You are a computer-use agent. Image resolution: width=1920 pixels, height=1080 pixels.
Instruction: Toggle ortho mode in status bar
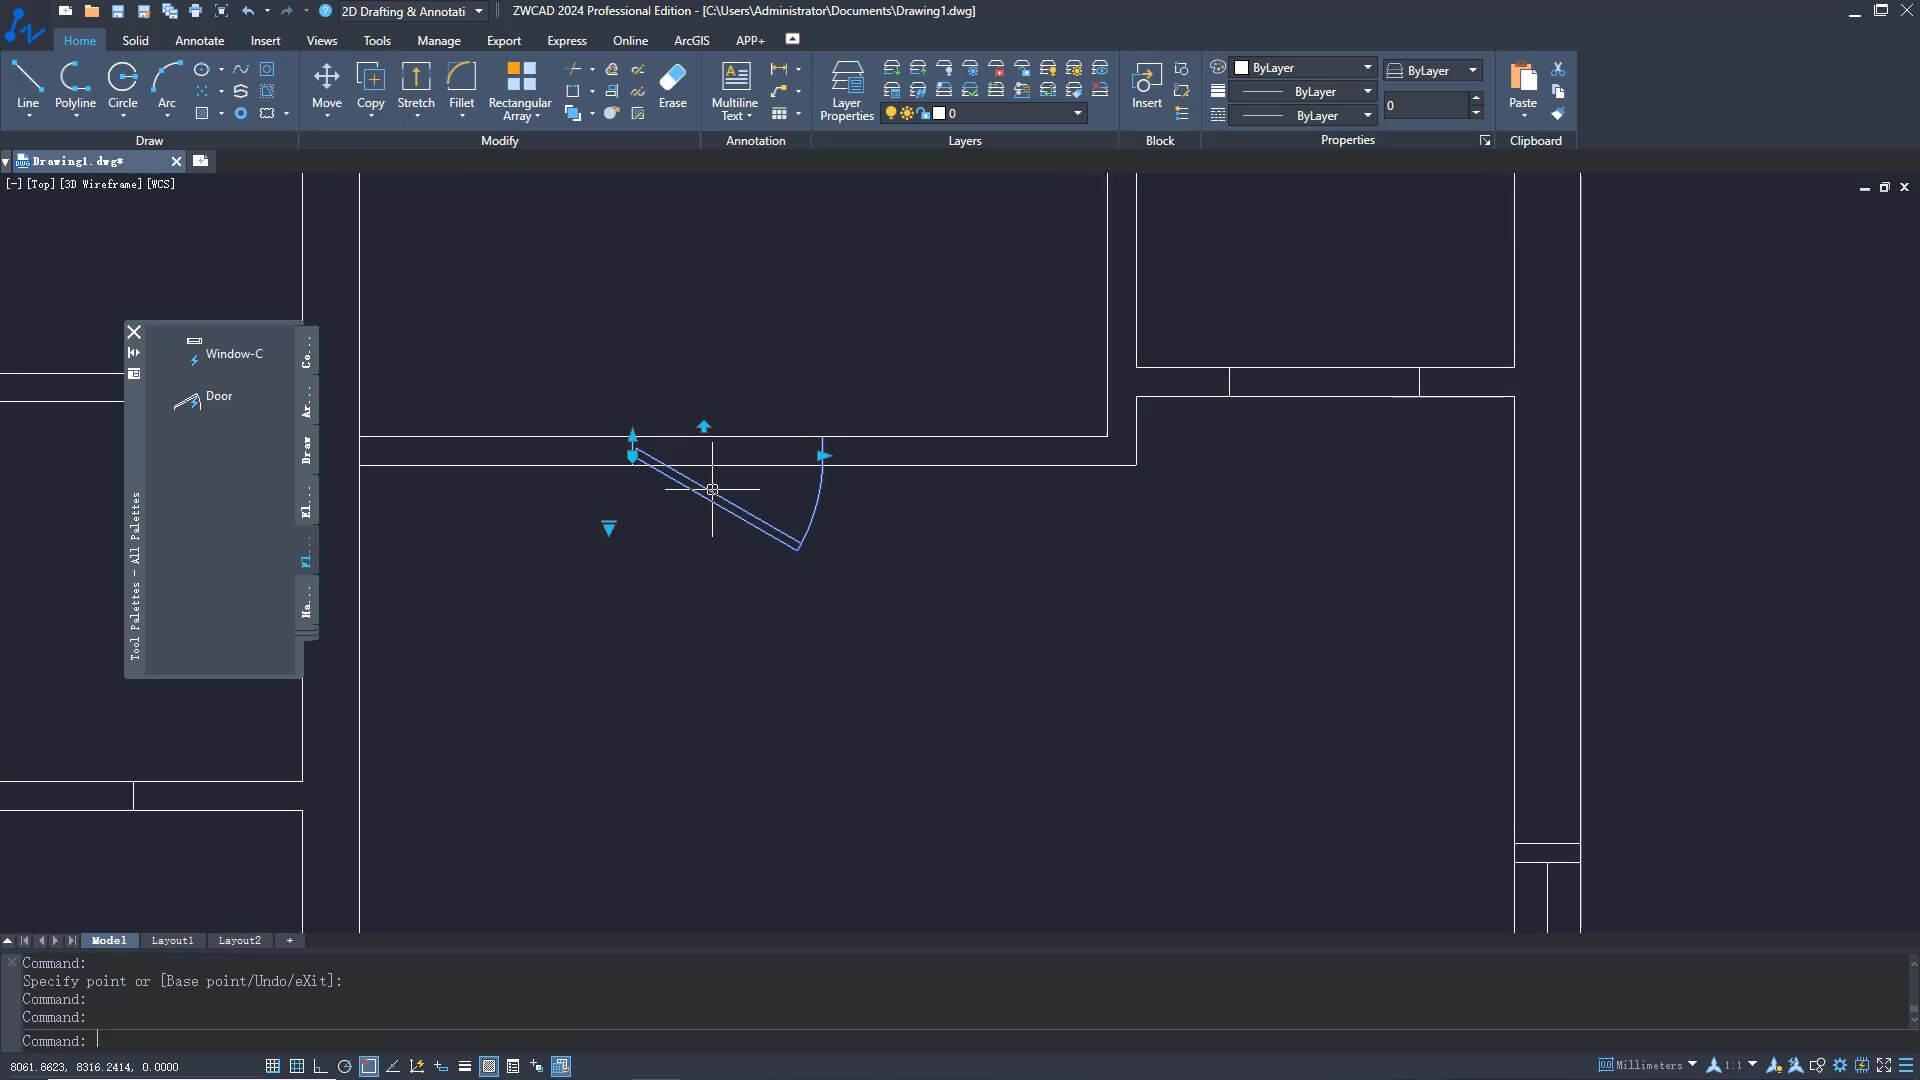320,1066
